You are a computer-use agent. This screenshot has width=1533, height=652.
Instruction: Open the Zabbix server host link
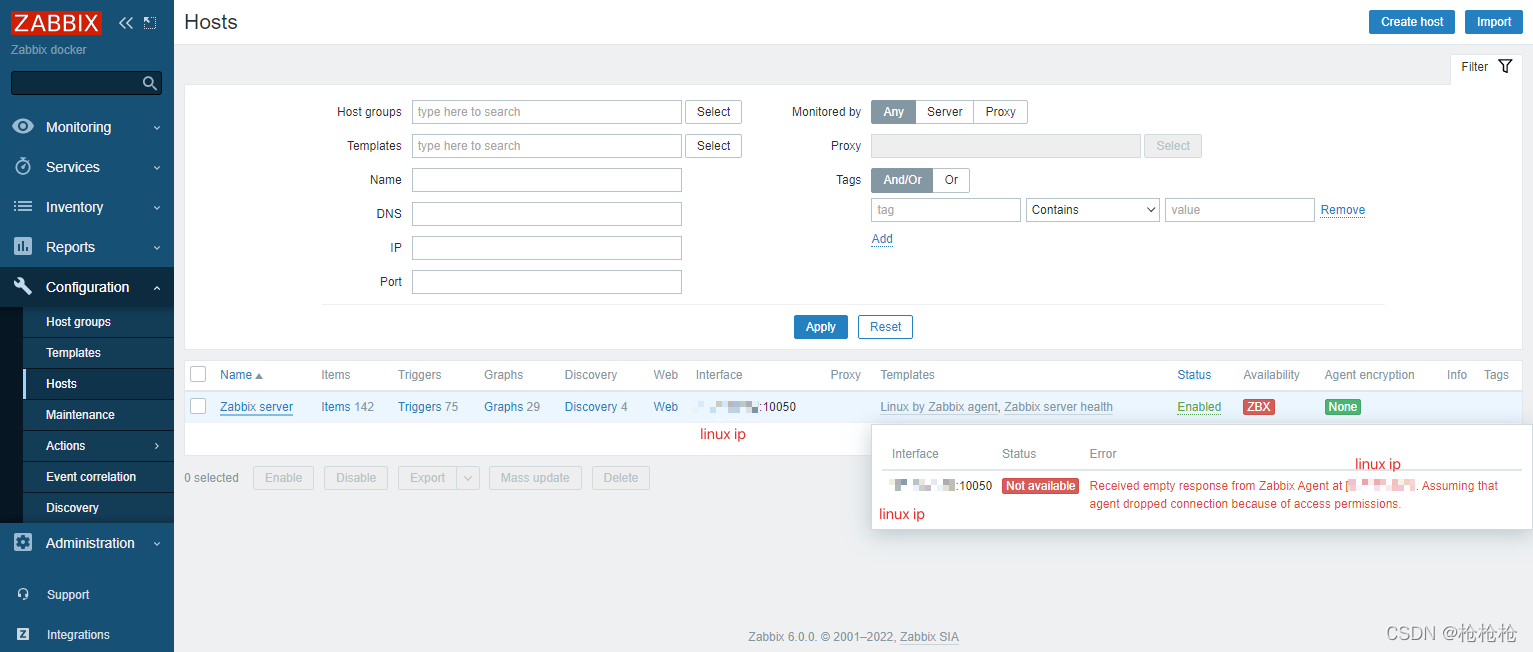tap(256, 407)
